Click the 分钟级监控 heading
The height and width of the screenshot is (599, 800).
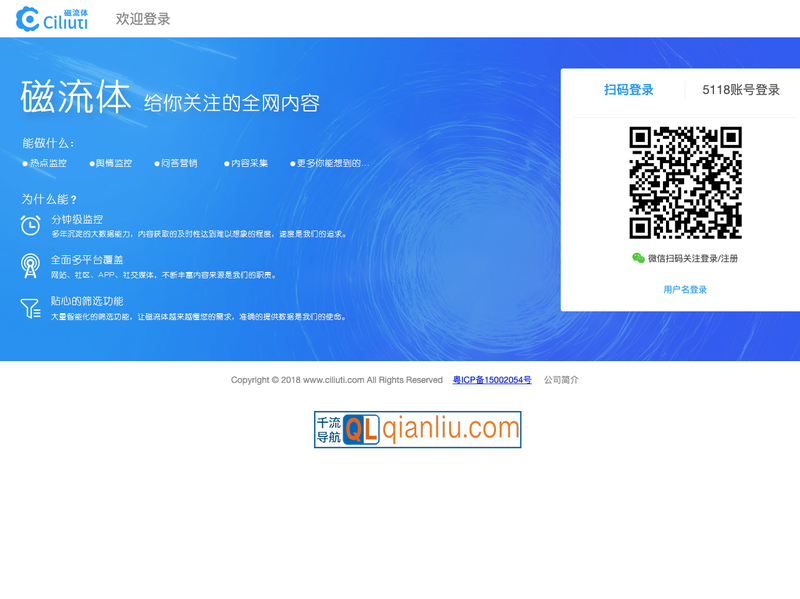pyautogui.click(x=77, y=219)
